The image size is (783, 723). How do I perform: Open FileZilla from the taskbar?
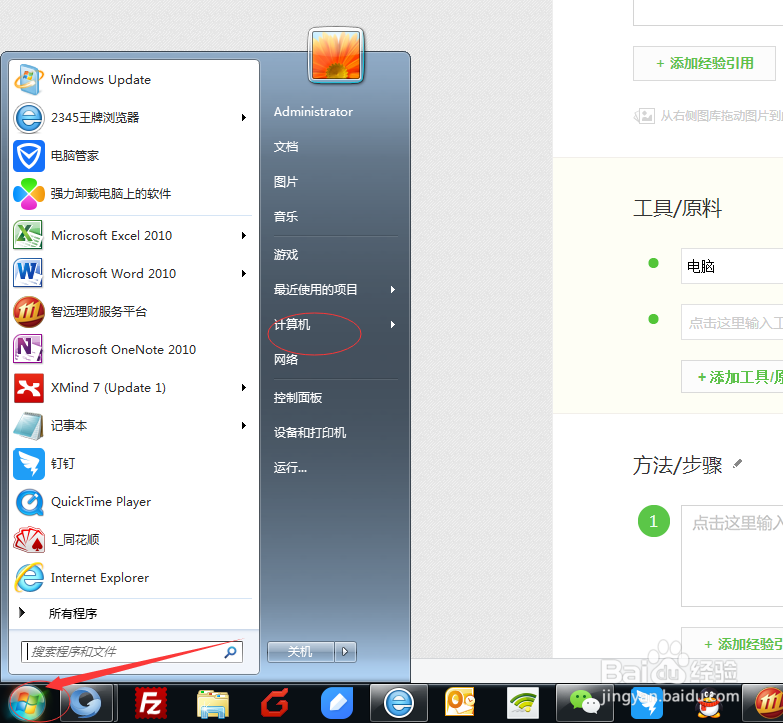point(151,704)
